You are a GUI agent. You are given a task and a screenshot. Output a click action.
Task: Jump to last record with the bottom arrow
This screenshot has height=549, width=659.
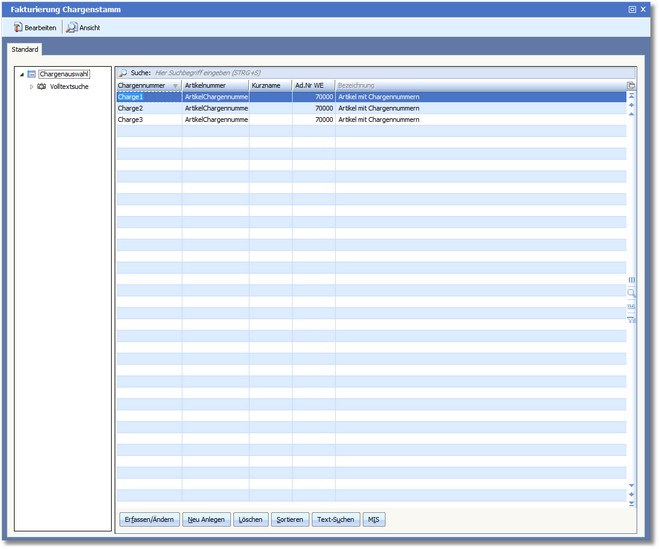point(631,503)
